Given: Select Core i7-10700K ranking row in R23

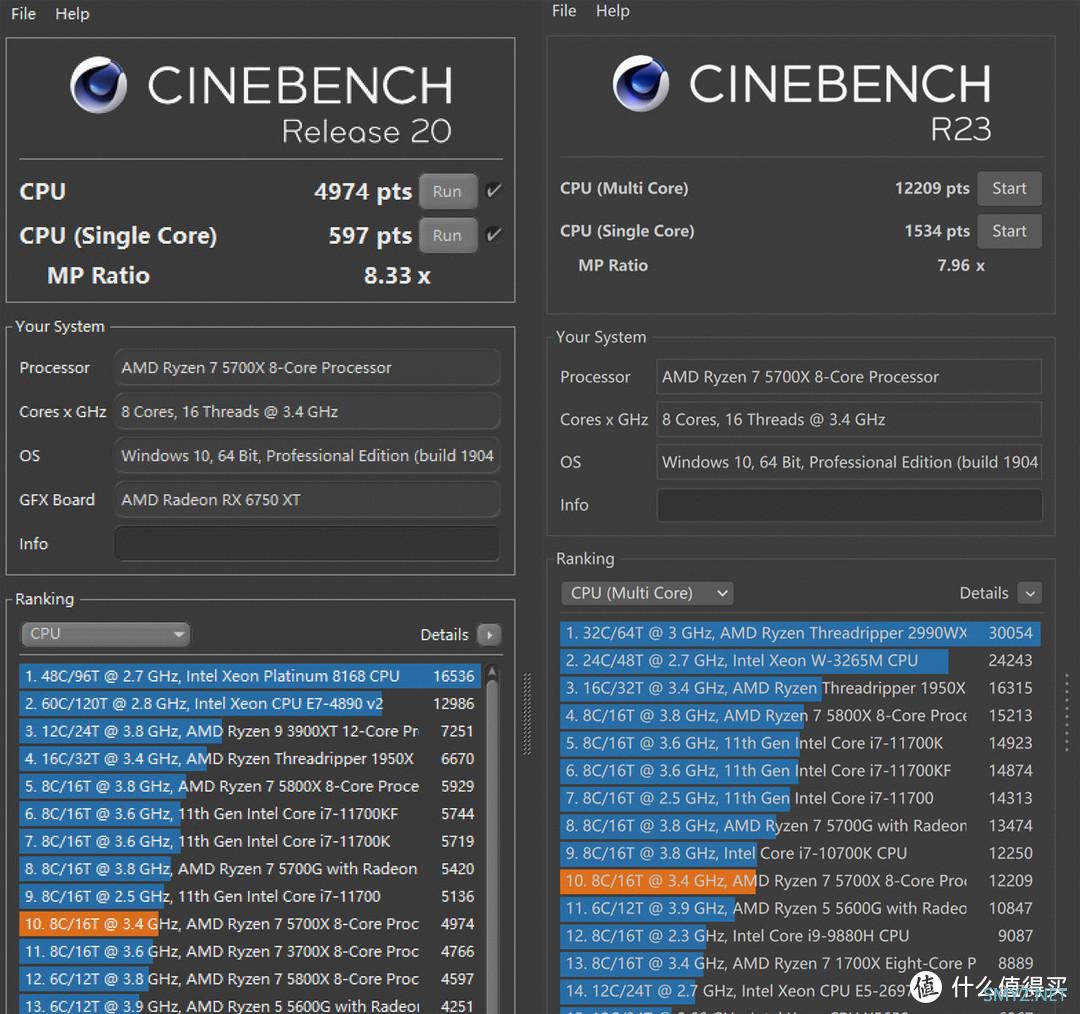Looking at the screenshot, I should point(800,853).
